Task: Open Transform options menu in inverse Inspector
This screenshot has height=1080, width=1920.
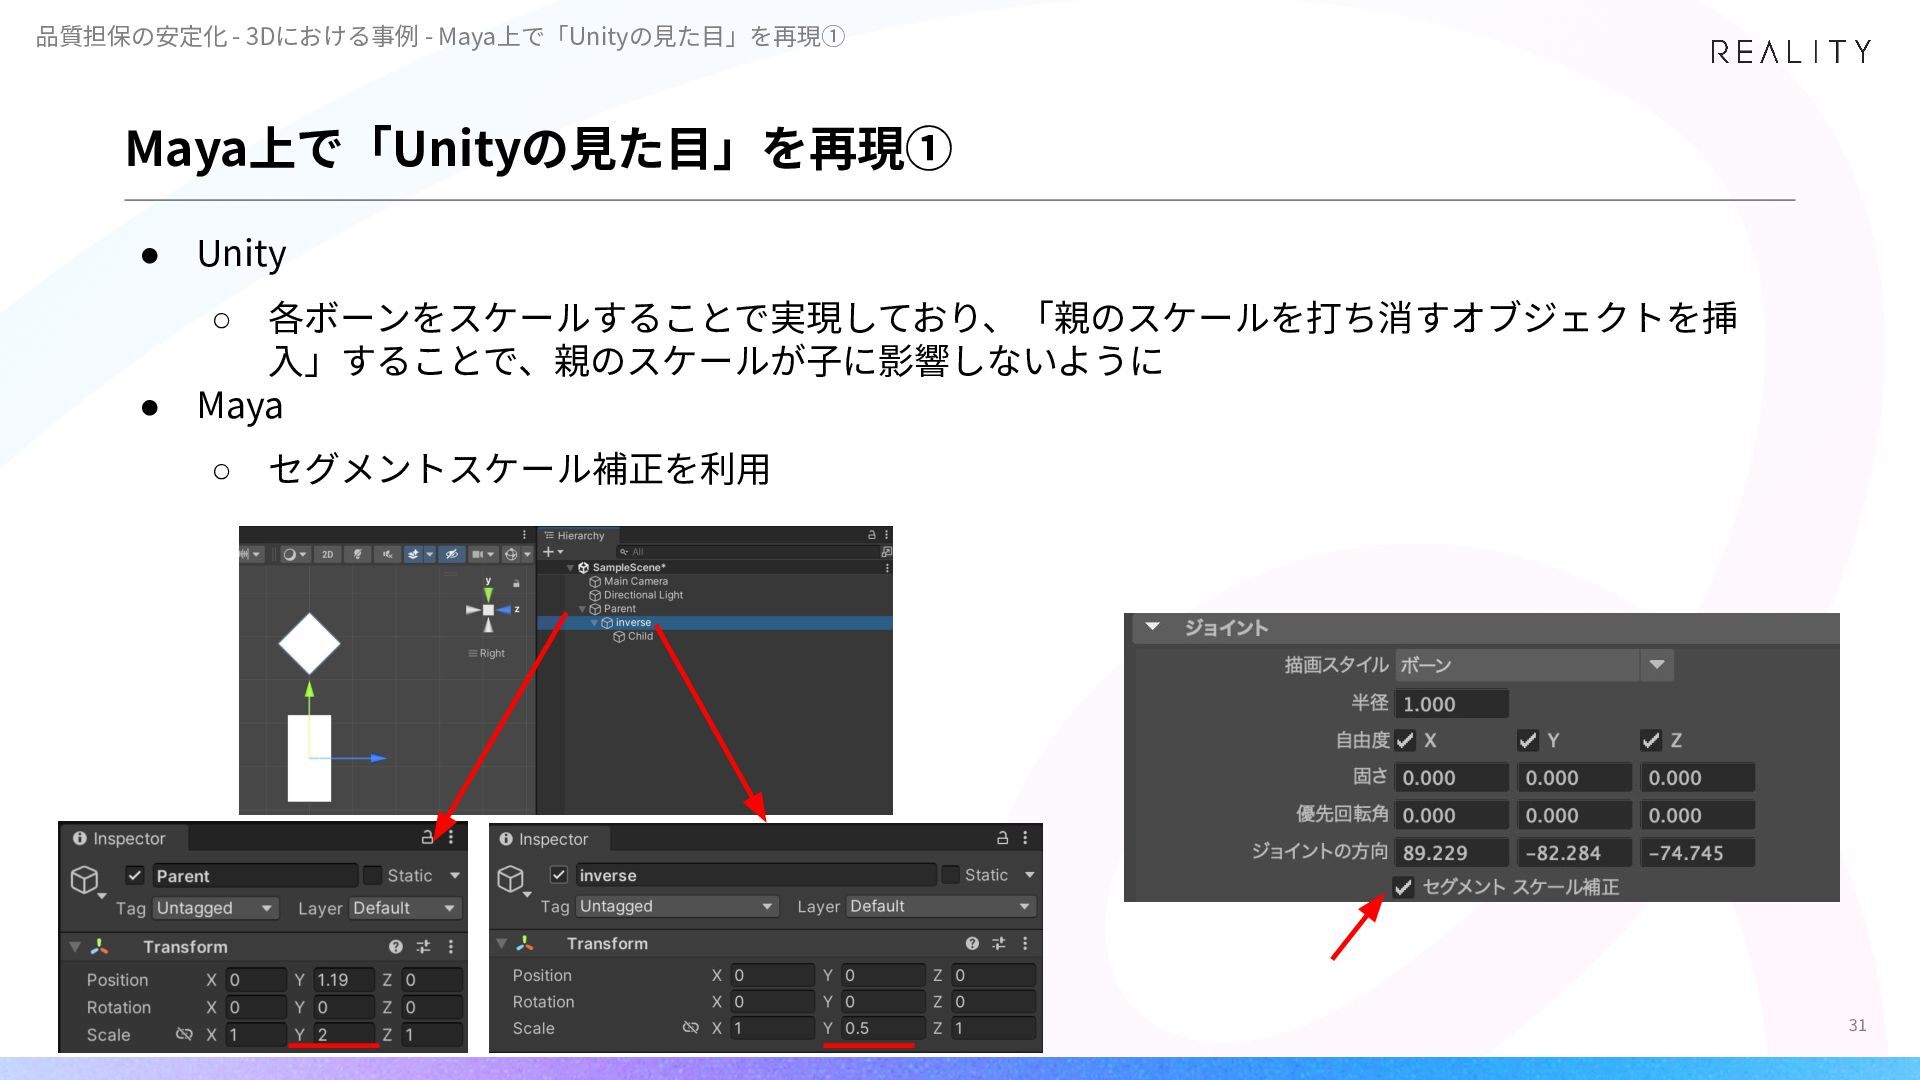Action: [1025, 943]
